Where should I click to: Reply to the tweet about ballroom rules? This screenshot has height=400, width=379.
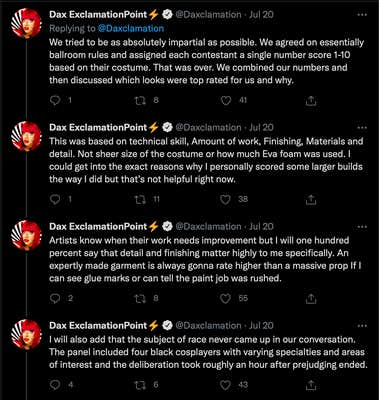pos(55,100)
